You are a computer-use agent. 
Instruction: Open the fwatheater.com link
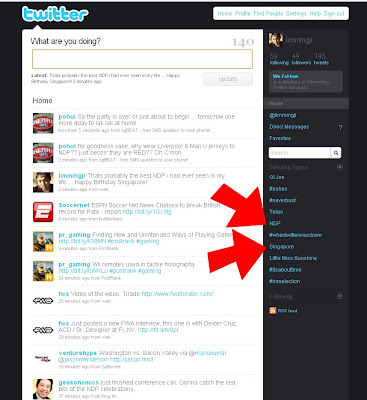[x=177, y=294]
